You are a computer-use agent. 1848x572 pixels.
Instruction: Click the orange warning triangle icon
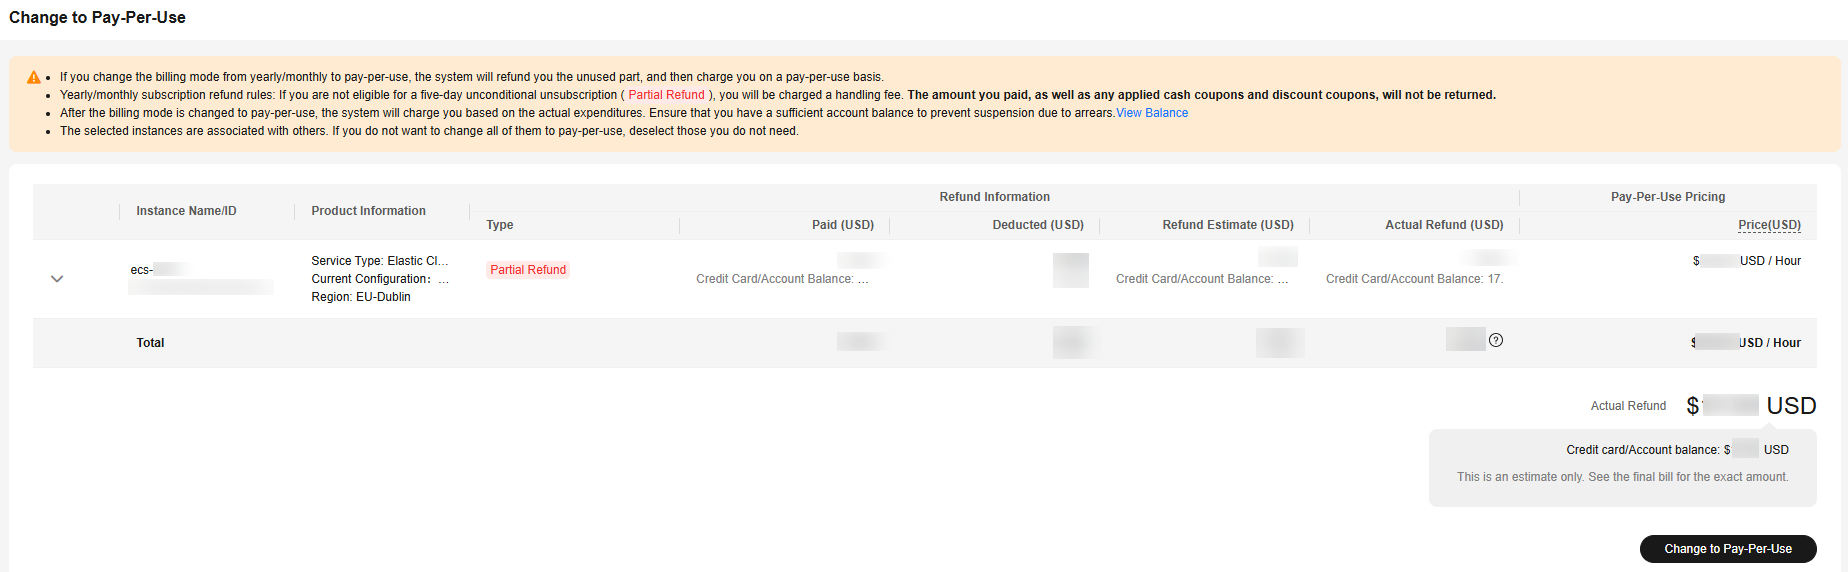(x=34, y=77)
